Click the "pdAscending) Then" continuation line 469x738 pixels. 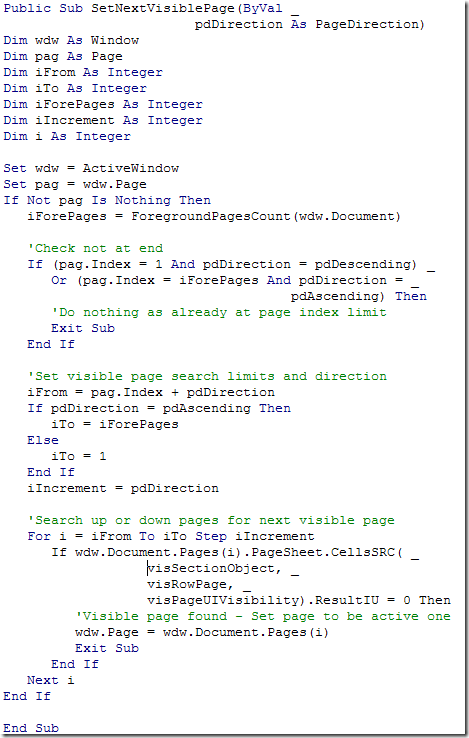pos(359,296)
